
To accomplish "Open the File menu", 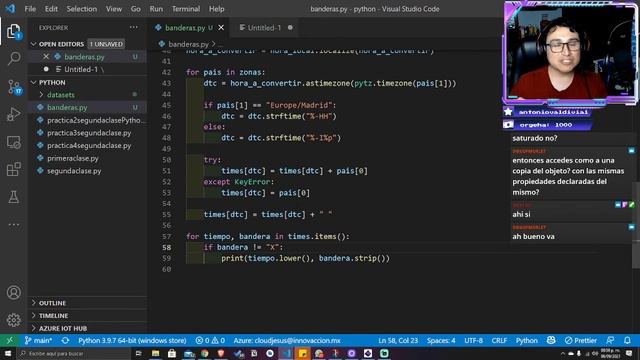I will point(30,9).
